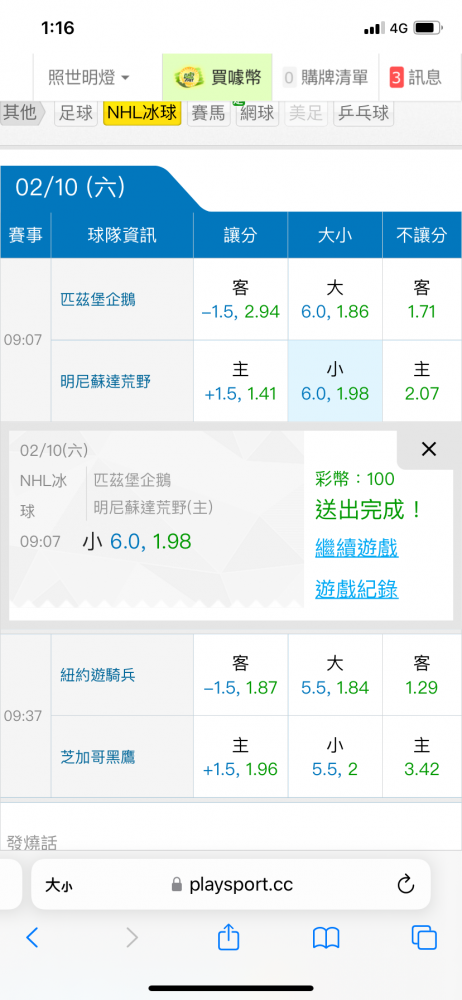Image resolution: width=462 pixels, height=1000 pixels.
Task: Show Safari open tabs icon
Action: tap(424, 937)
